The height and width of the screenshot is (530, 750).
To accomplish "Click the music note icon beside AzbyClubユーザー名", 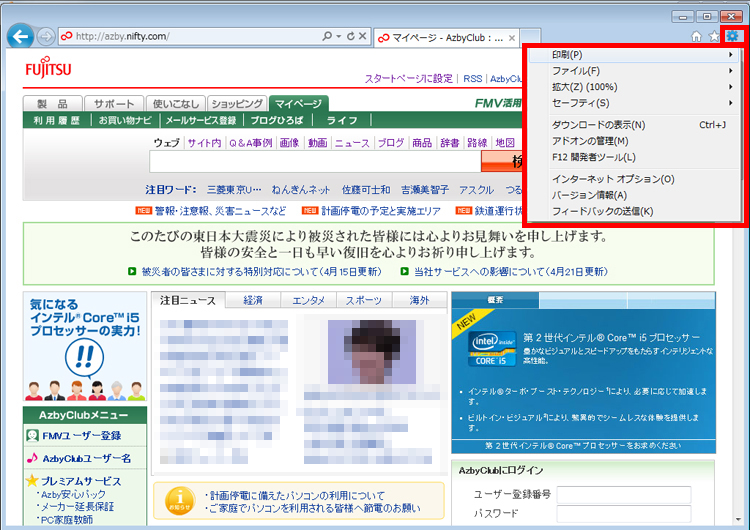I will (33, 458).
